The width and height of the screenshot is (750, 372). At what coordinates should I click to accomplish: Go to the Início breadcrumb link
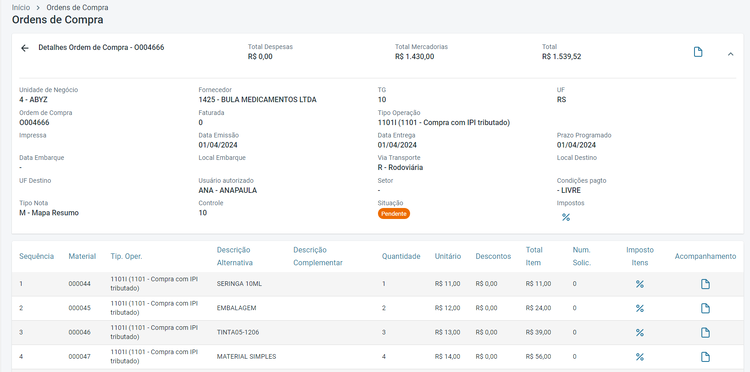[21, 8]
